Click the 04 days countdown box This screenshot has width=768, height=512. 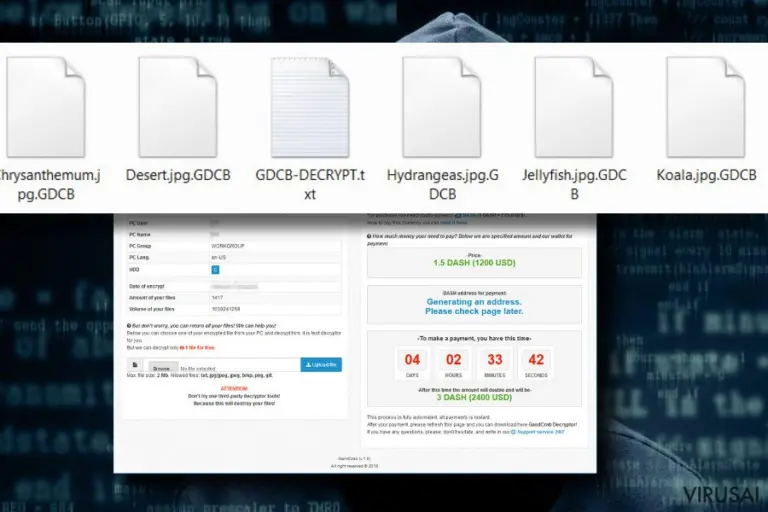412,364
